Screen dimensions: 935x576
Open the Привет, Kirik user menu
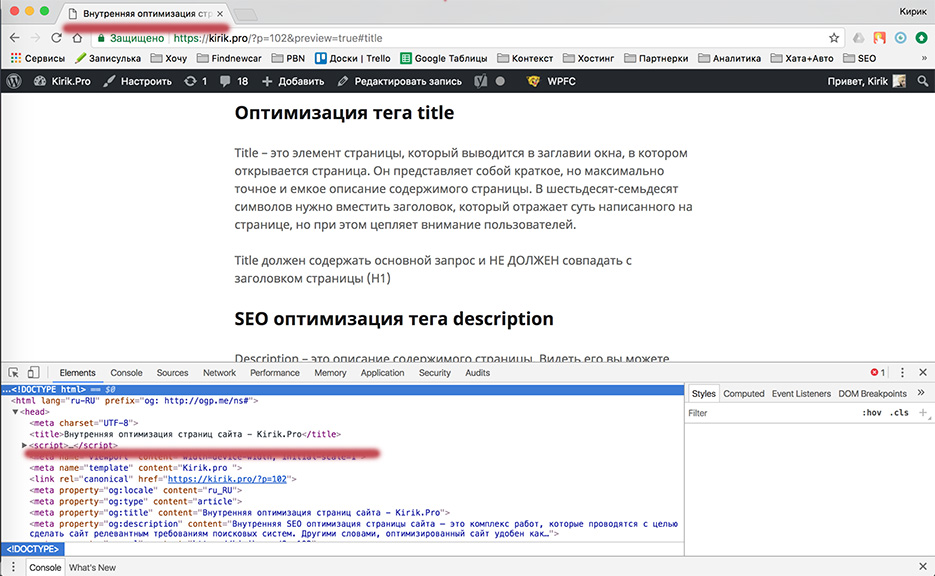[866, 81]
